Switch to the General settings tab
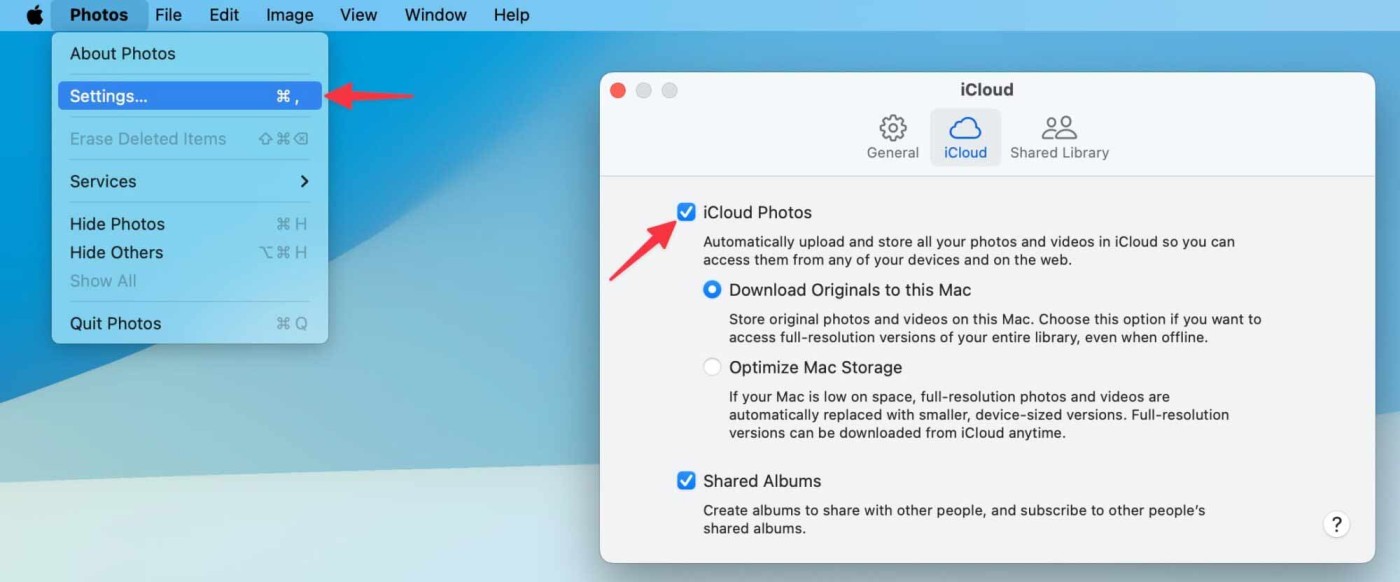1400x582 pixels. pos(892,137)
